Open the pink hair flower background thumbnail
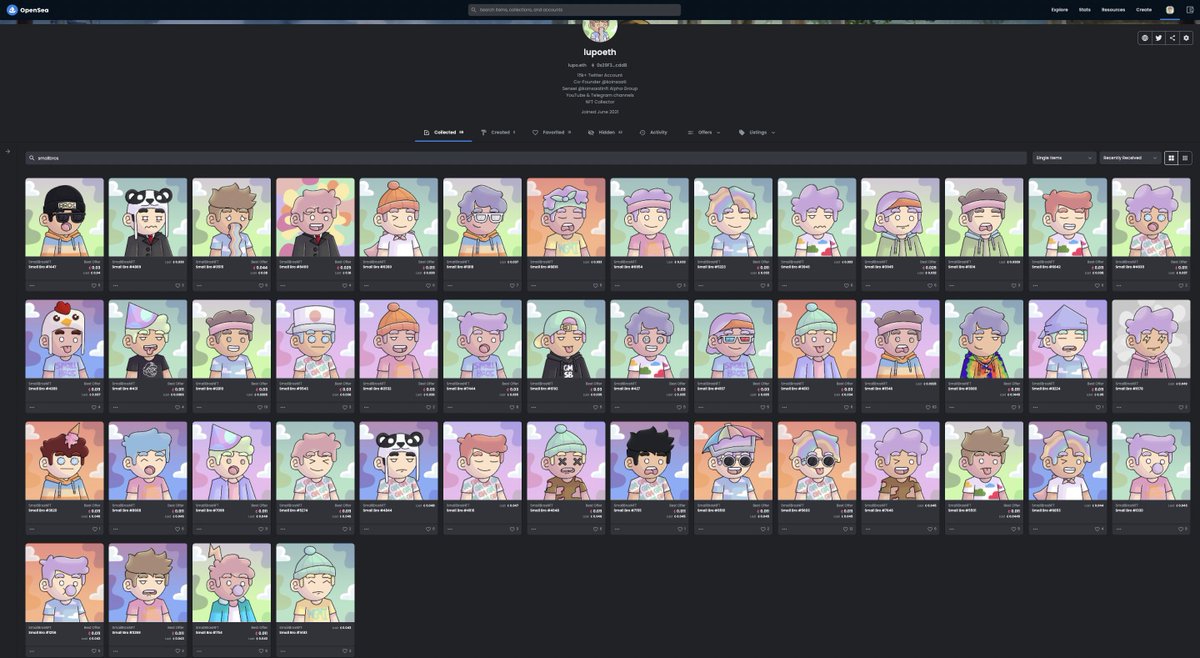Image resolution: width=1200 pixels, height=658 pixels. (315, 217)
